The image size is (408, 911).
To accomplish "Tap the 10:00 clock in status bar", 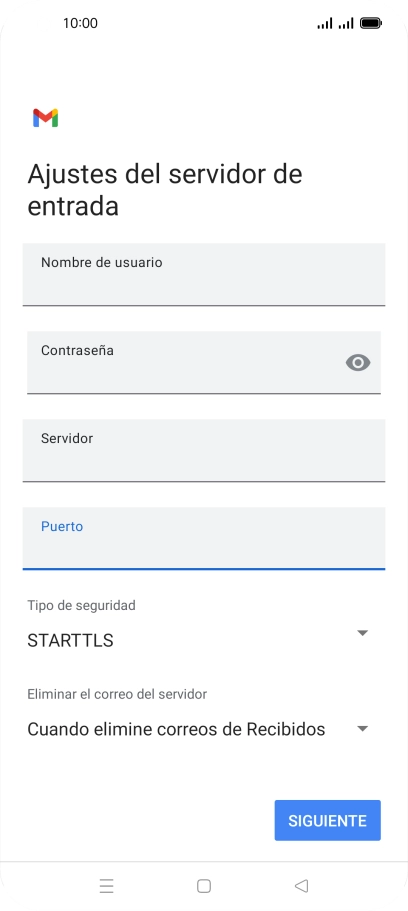I will click(80, 23).
